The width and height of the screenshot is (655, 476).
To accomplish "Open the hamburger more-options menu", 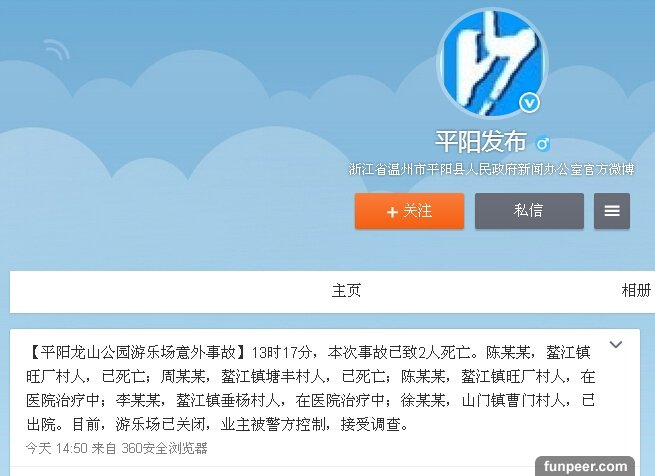I will pyautogui.click(x=612, y=211).
